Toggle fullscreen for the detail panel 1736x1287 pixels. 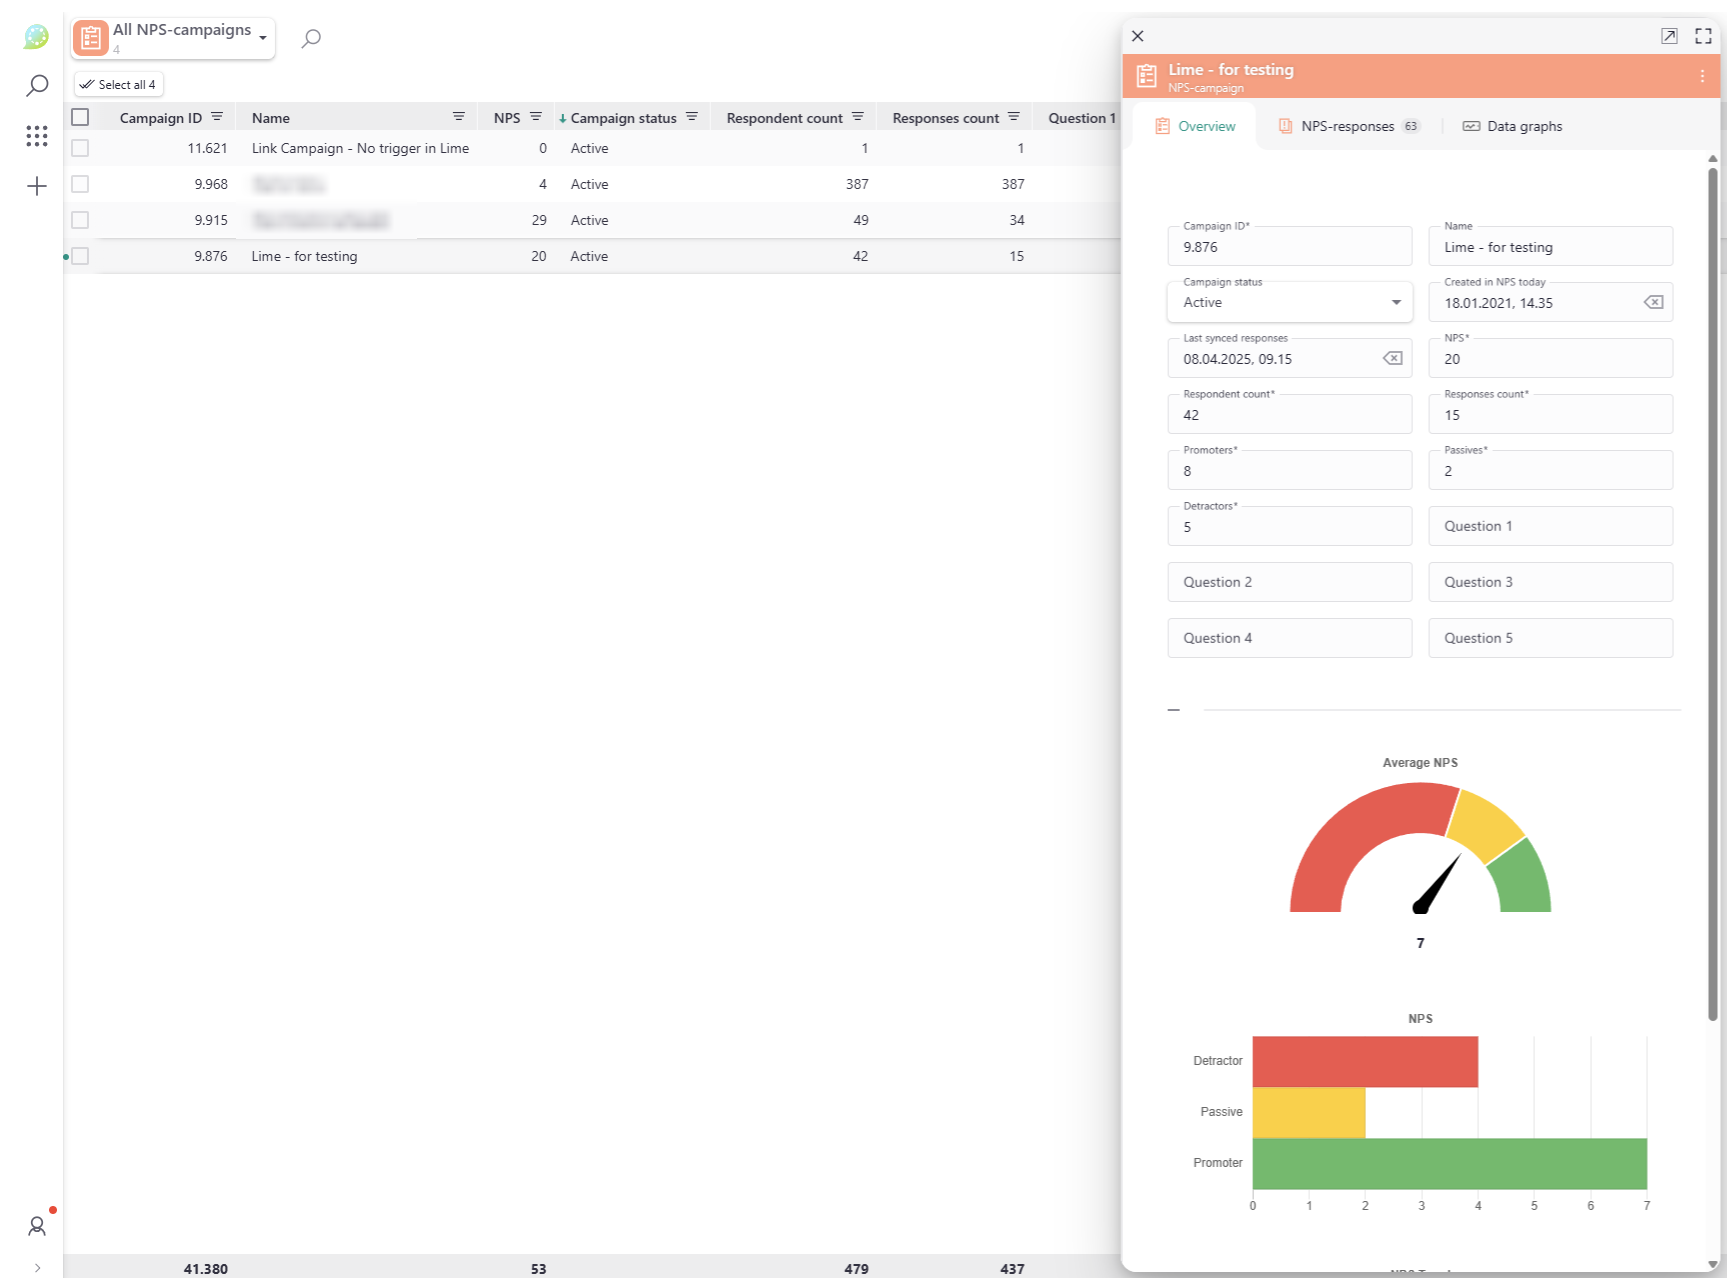pos(1703,36)
